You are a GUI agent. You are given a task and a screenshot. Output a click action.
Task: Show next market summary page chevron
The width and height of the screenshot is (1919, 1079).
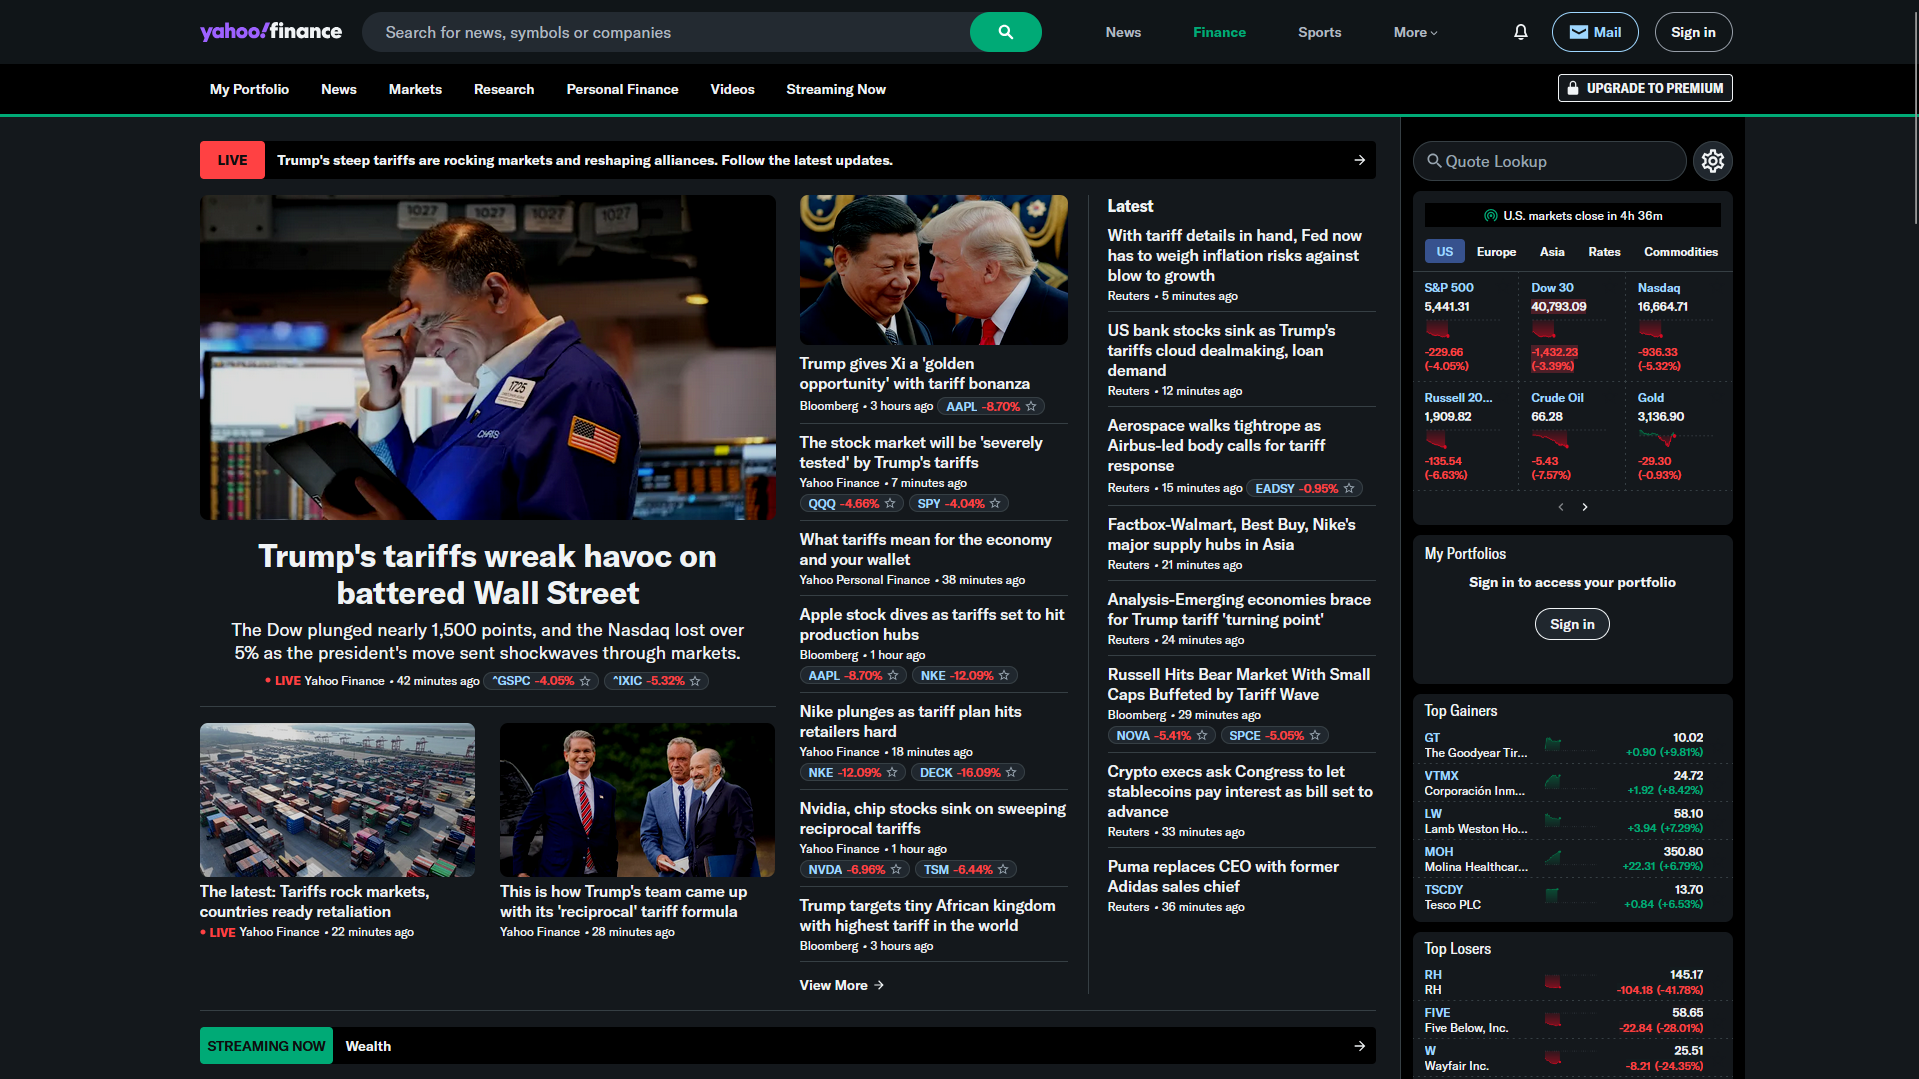[x=1584, y=507]
